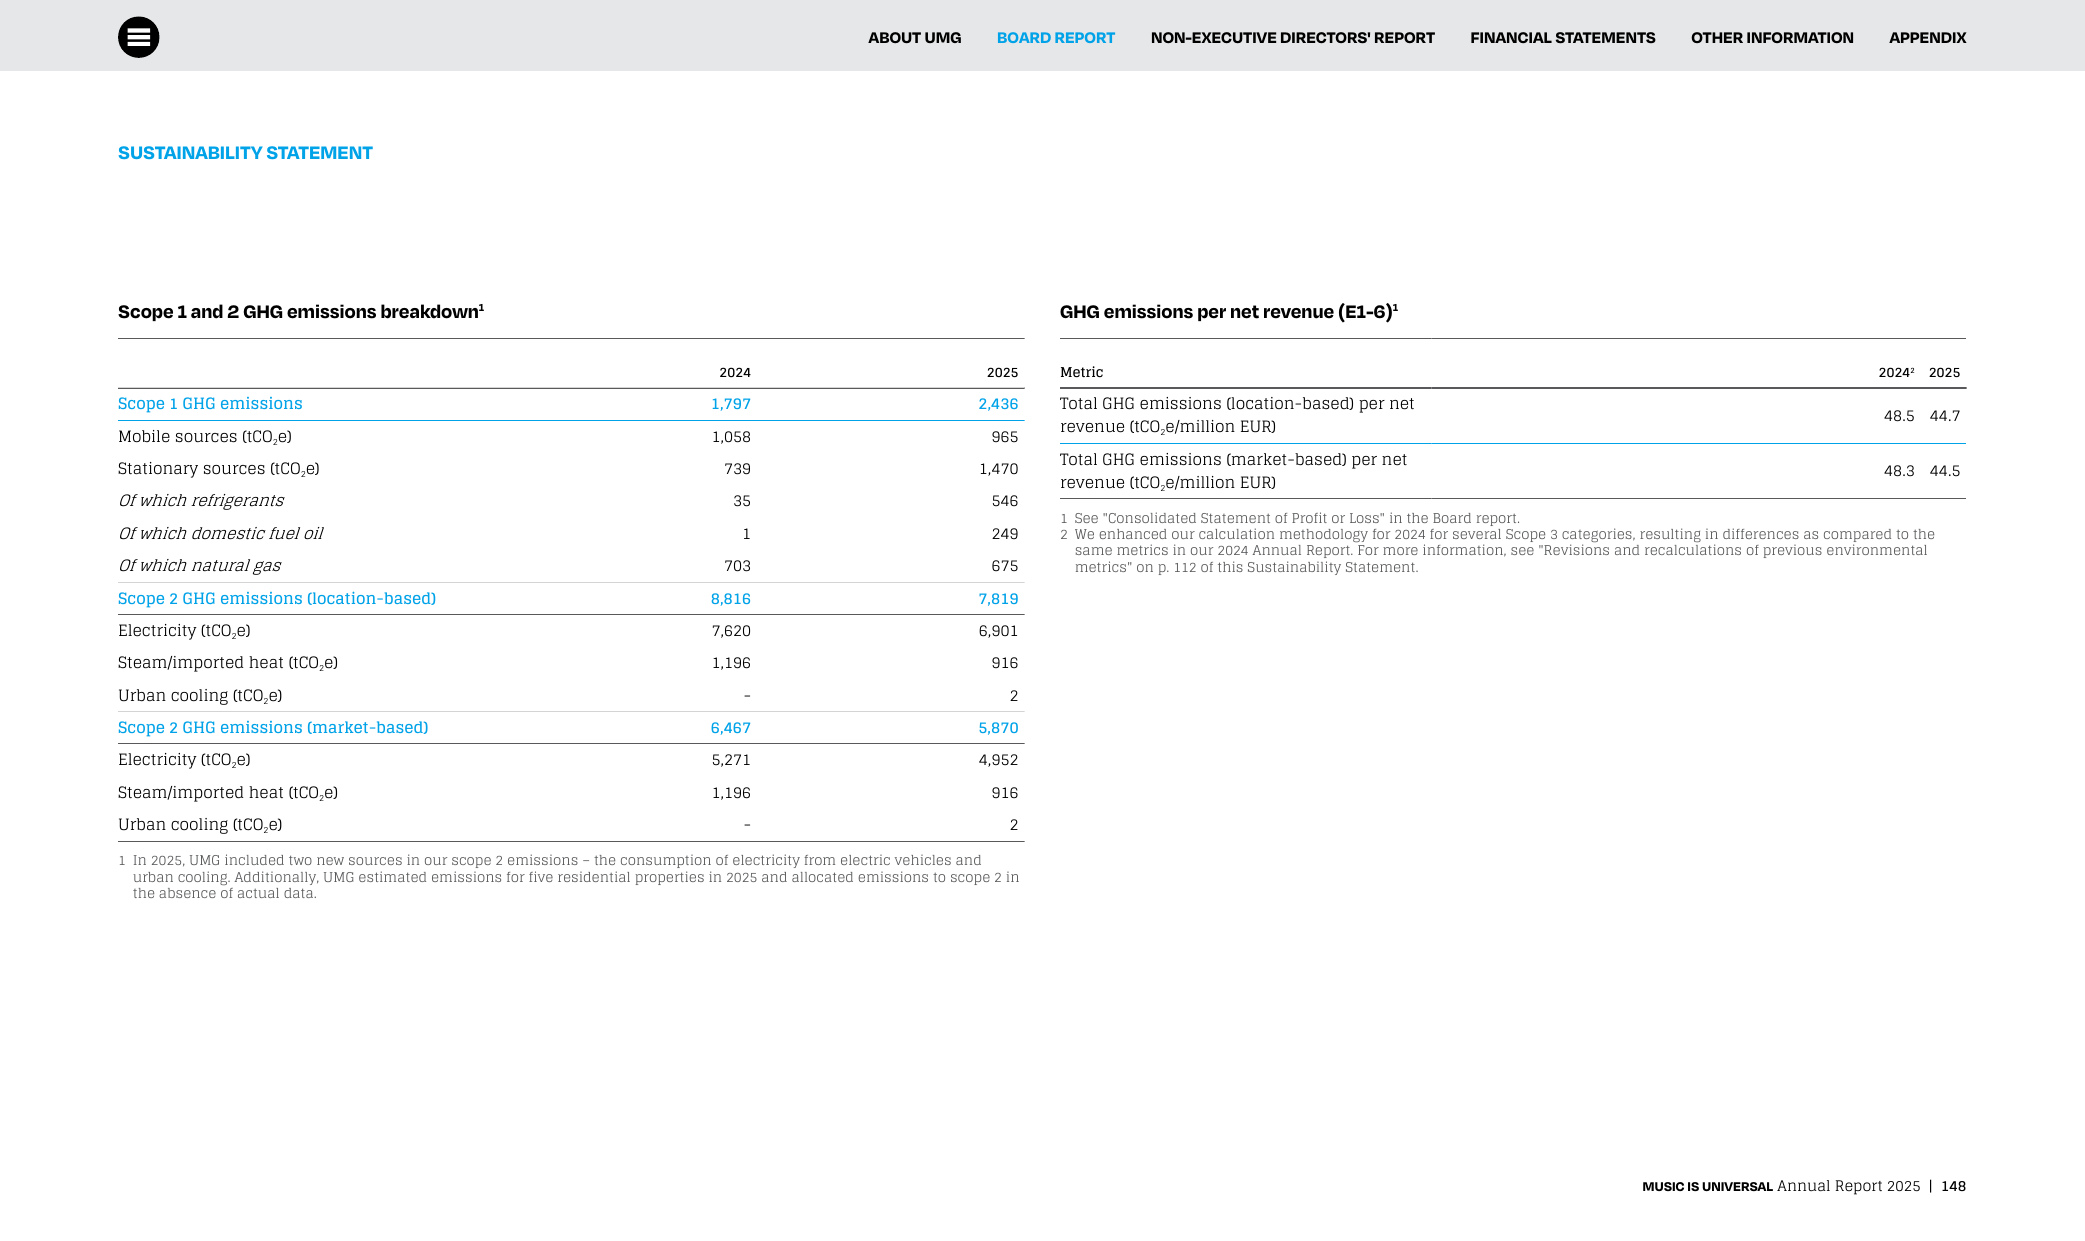The width and height of the screenshot is (2085, 1241).
Task: Go to the About UMG section
Action: 914,38
